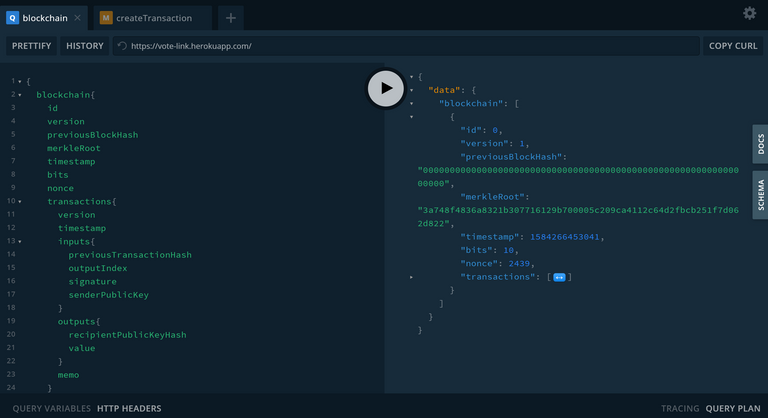Click the outputs block at line 19
Screen dimensions: 768x418
point(79,321)
